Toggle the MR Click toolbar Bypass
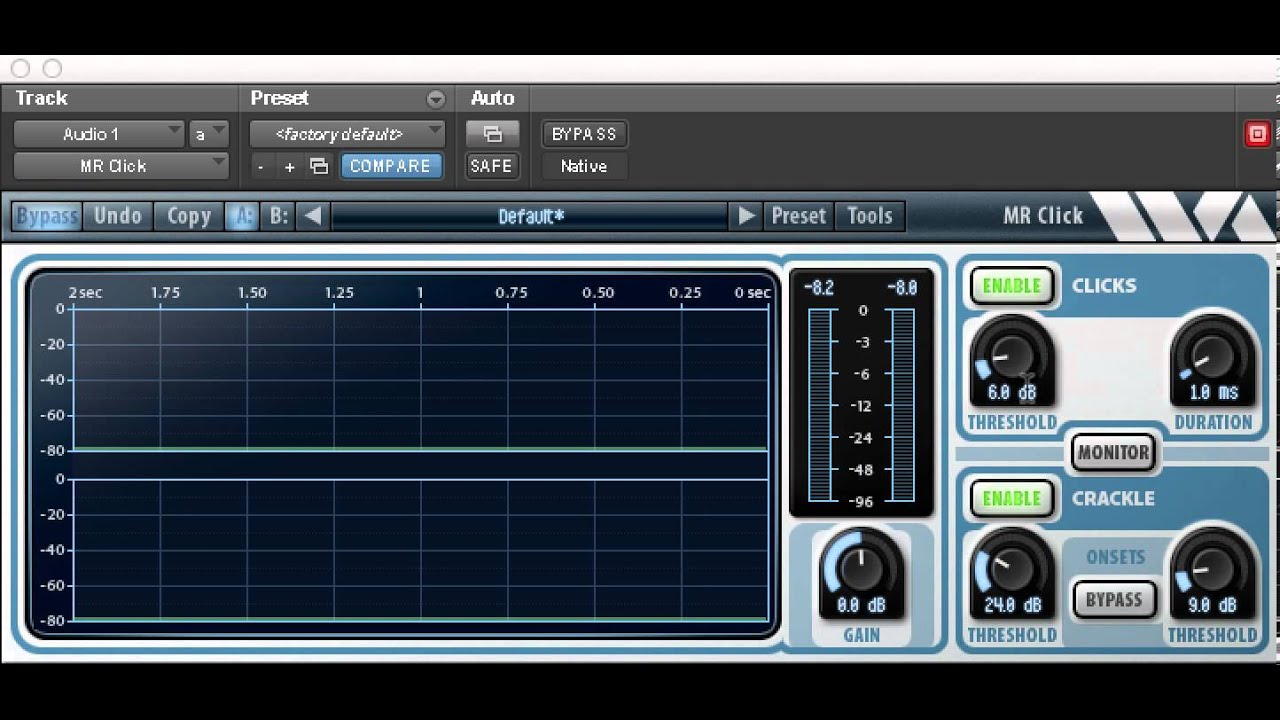The image size is (1280, 720). pos(46,216)
